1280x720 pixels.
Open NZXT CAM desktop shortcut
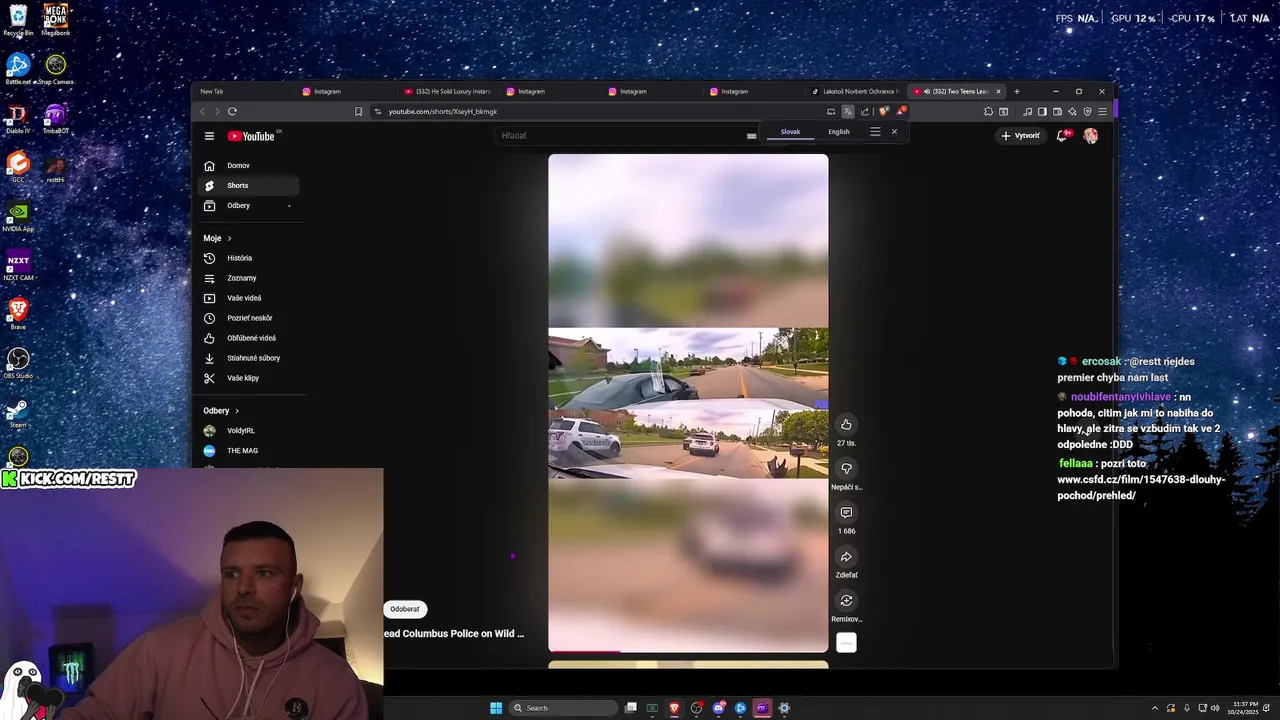18,265
